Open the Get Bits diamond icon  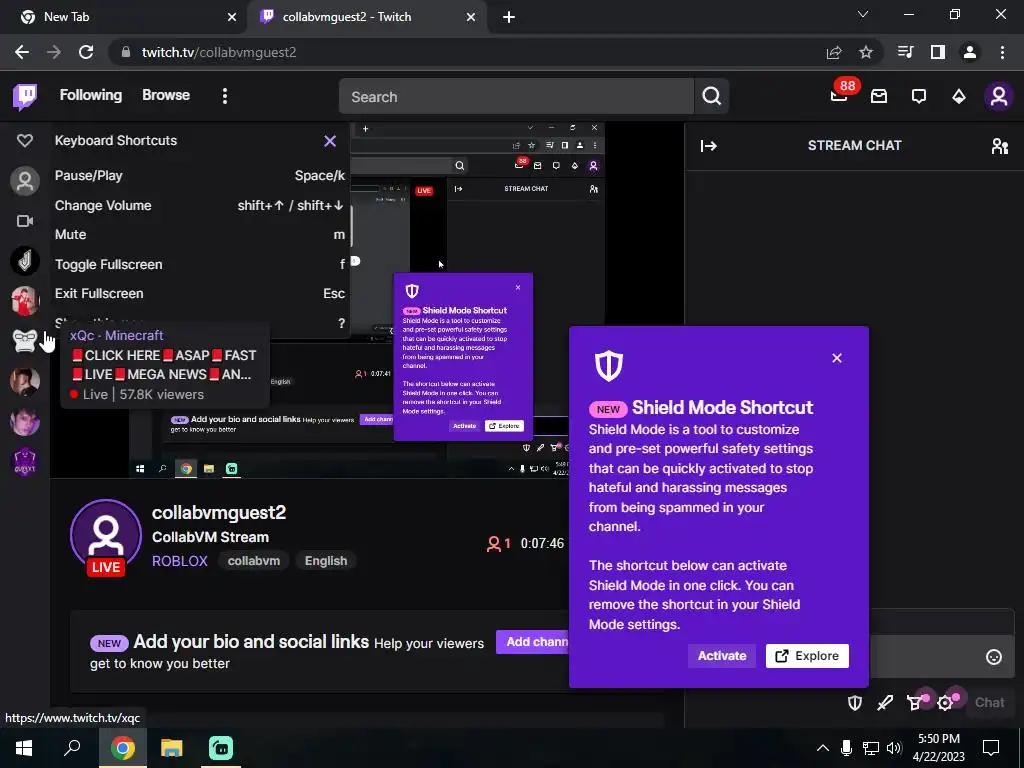[959, 97]
